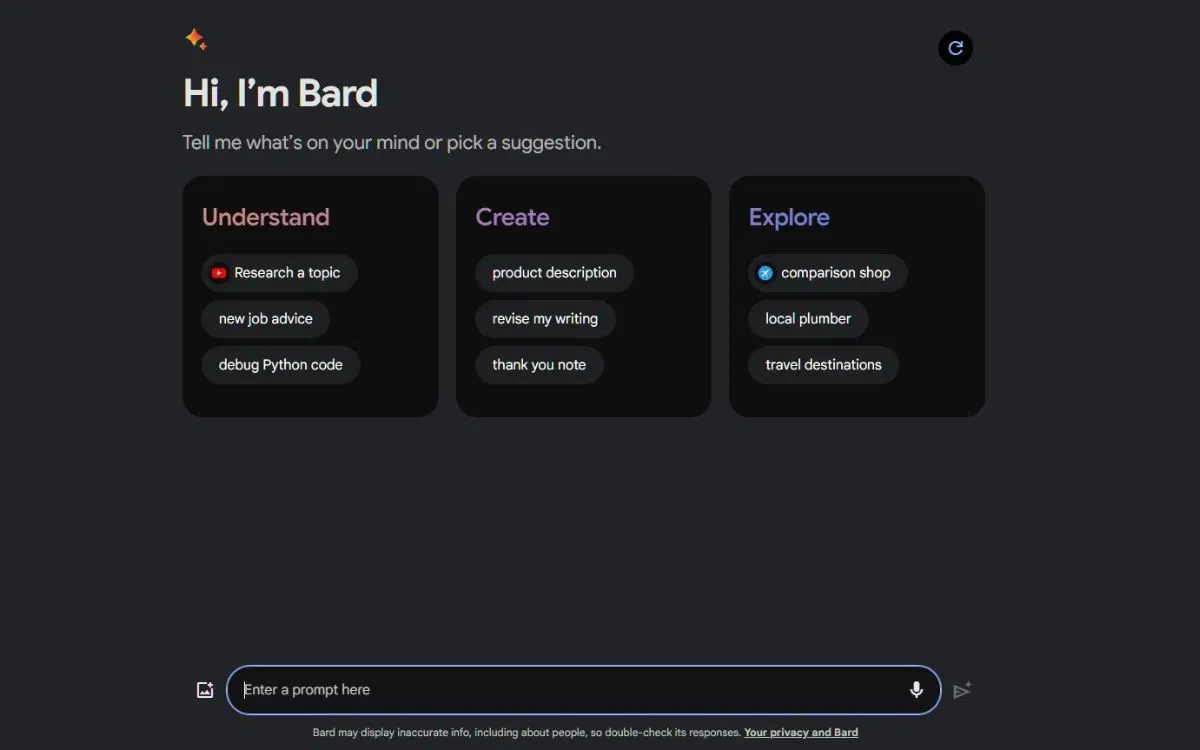Click the Bard sparkle logo

(x=196, y=38)
